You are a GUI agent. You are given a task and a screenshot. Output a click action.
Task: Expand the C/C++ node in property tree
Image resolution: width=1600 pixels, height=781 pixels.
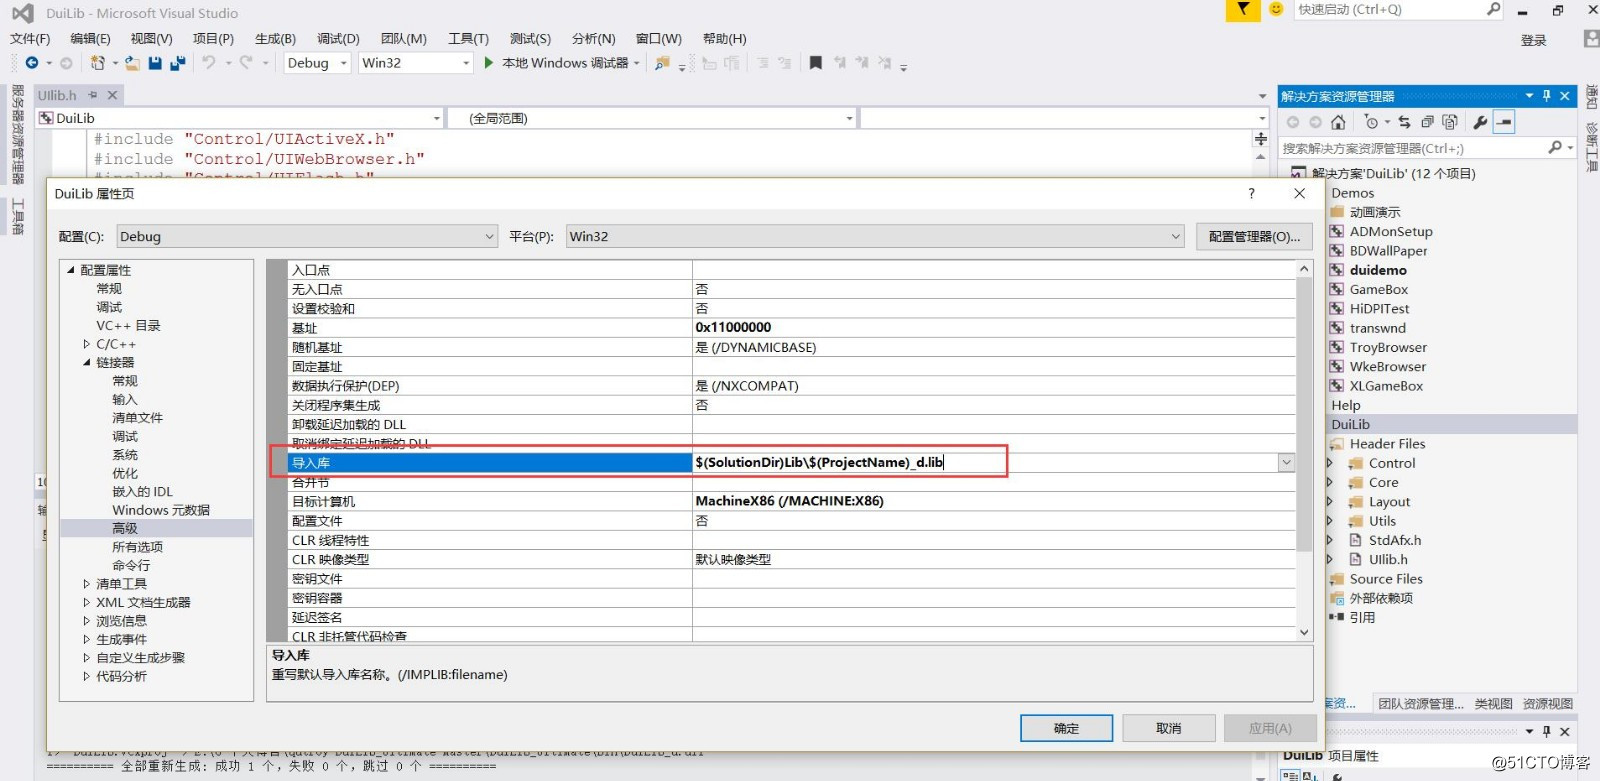tap(86, 344)
